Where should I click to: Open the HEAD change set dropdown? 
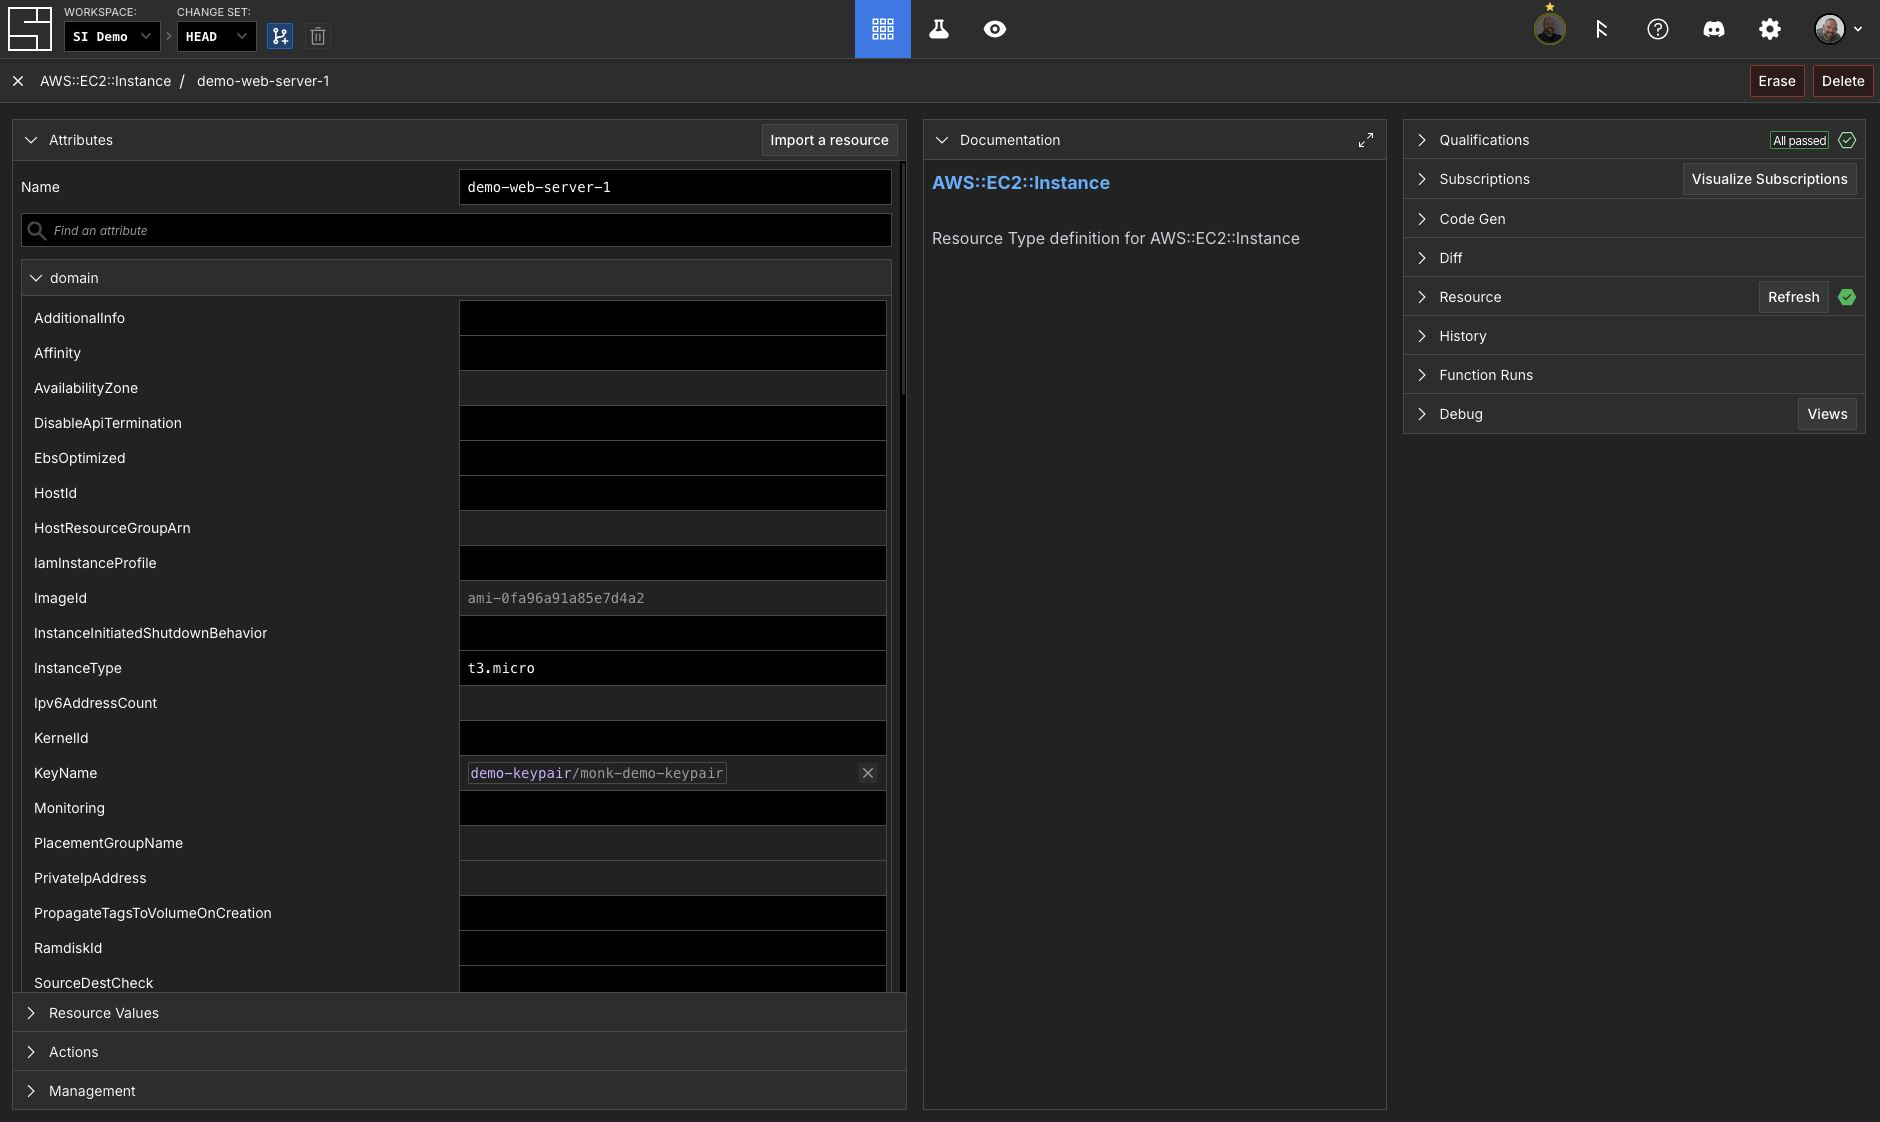215,37
